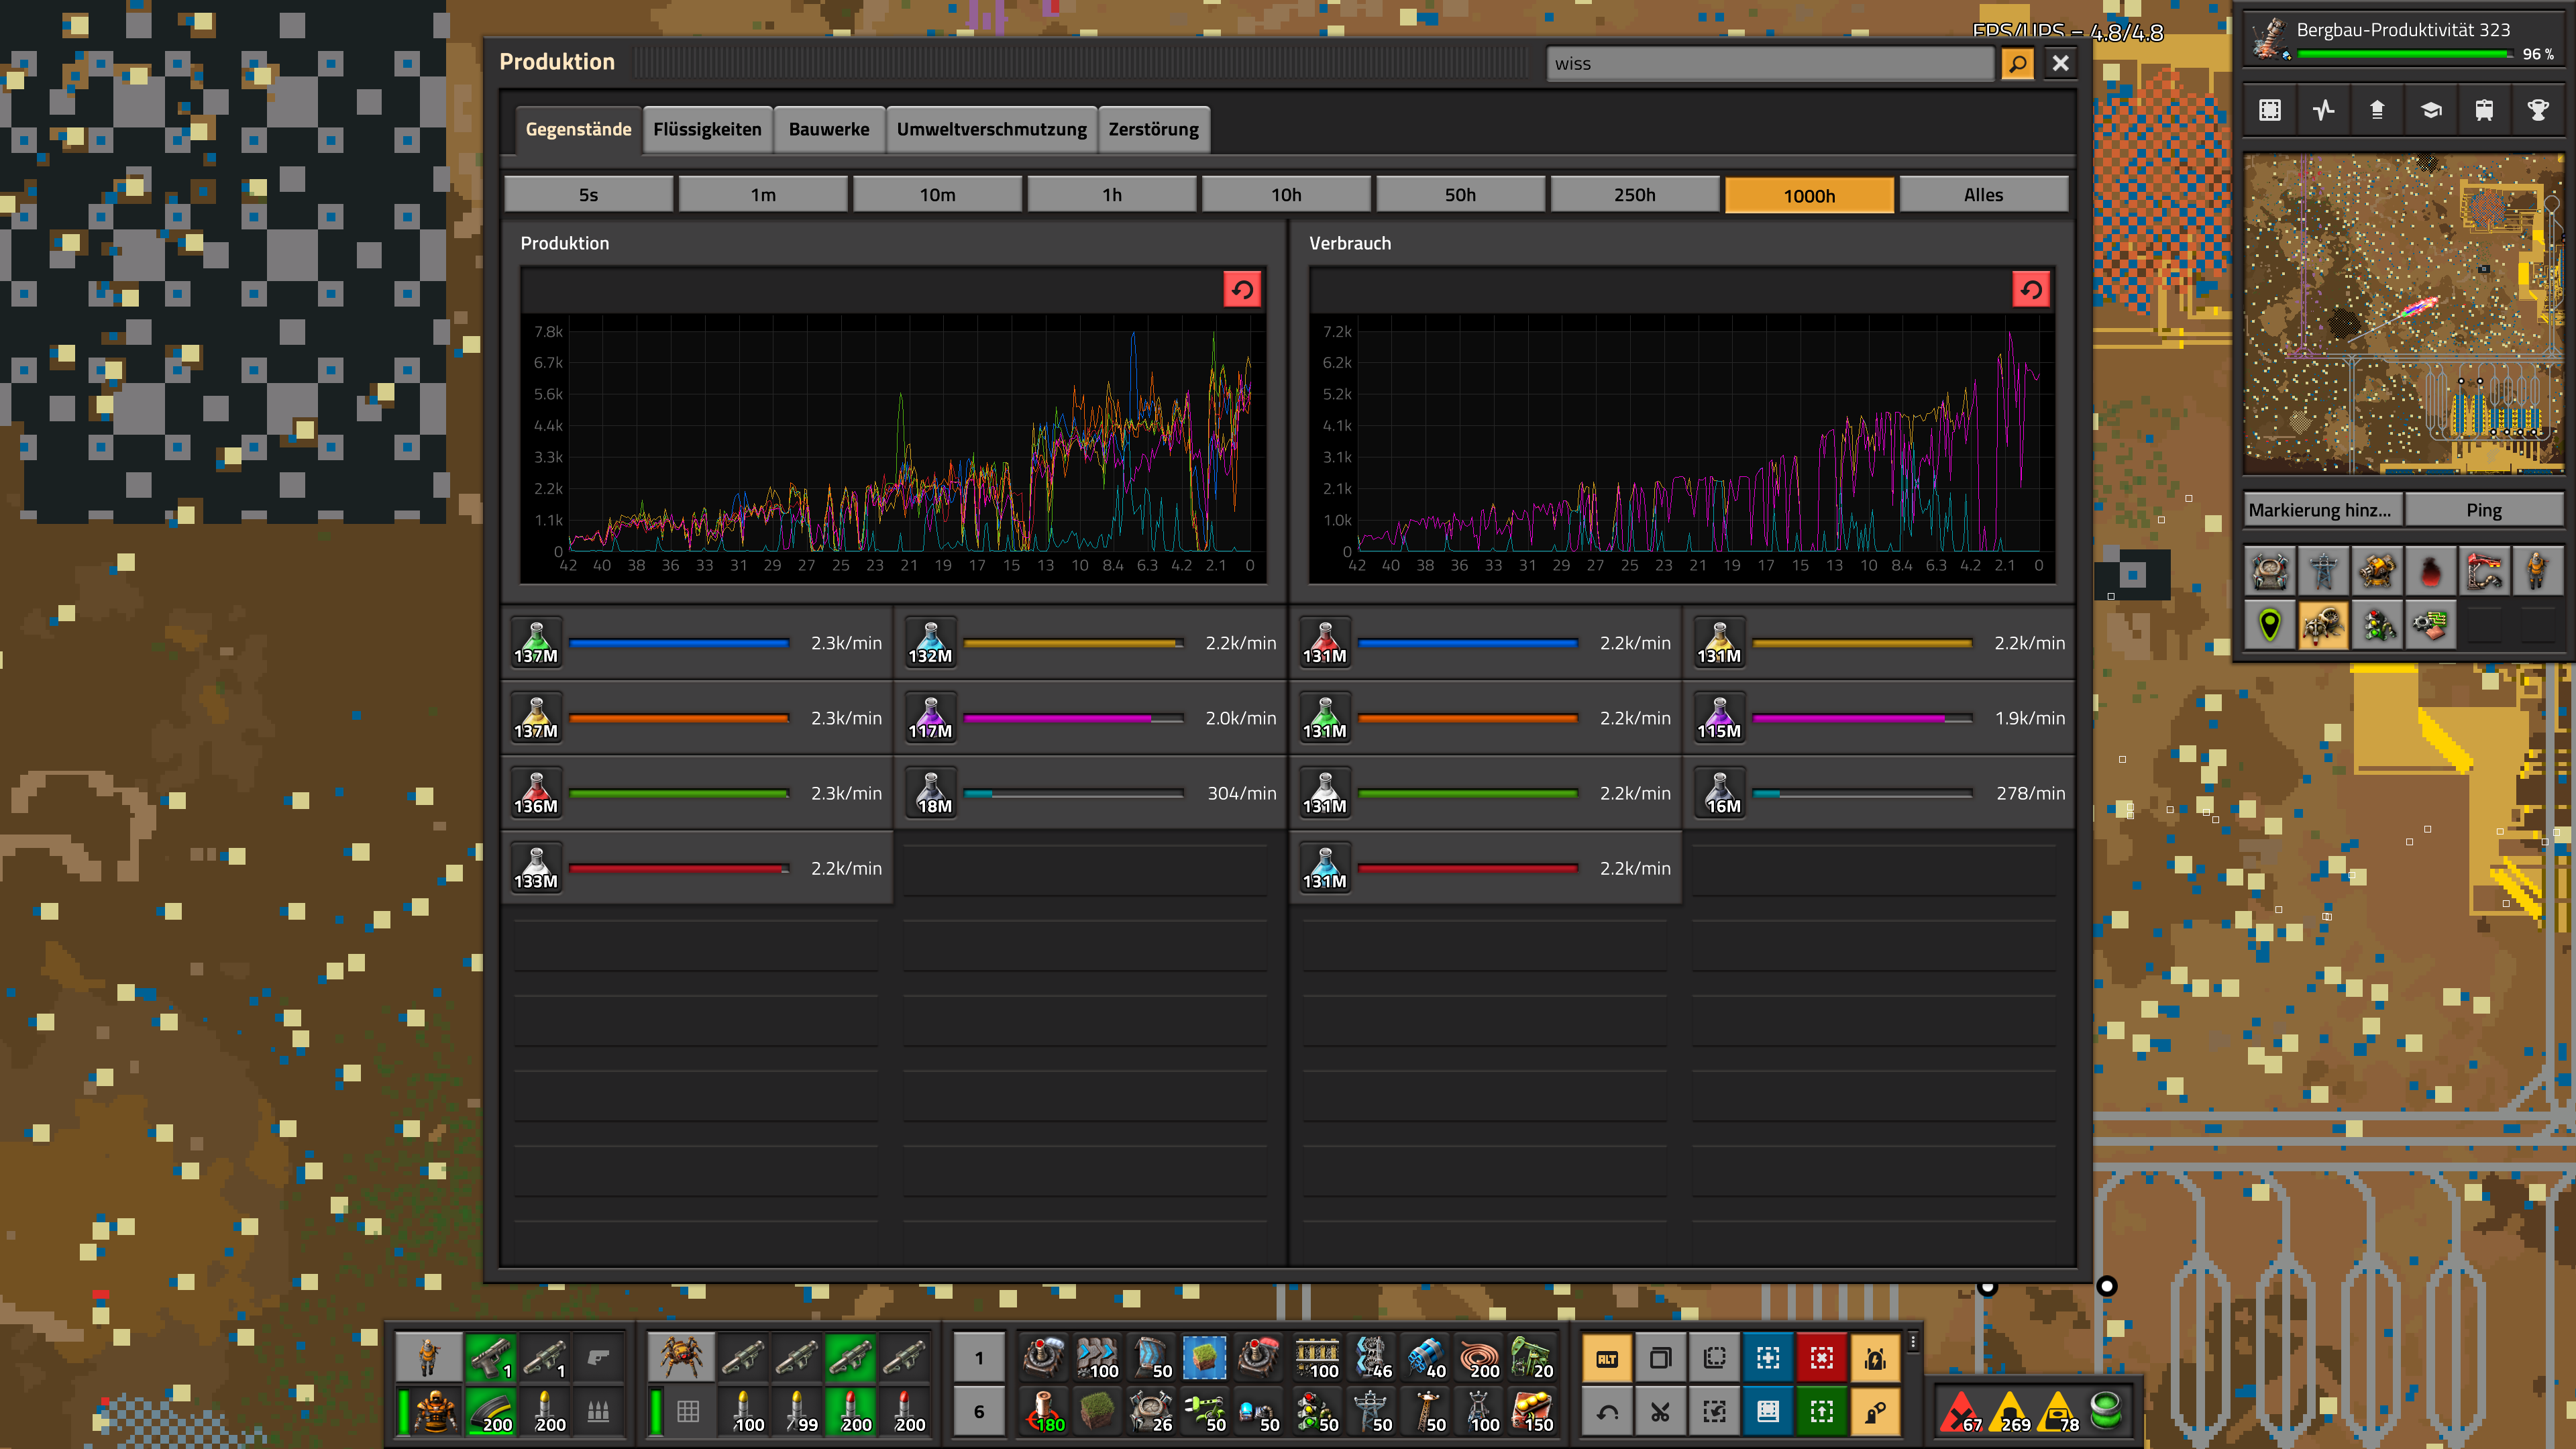The height and width of the screenshot is (1449, 2576).
Task: Click the search field containing 'wiss'
Action: tap(1770, 64)
